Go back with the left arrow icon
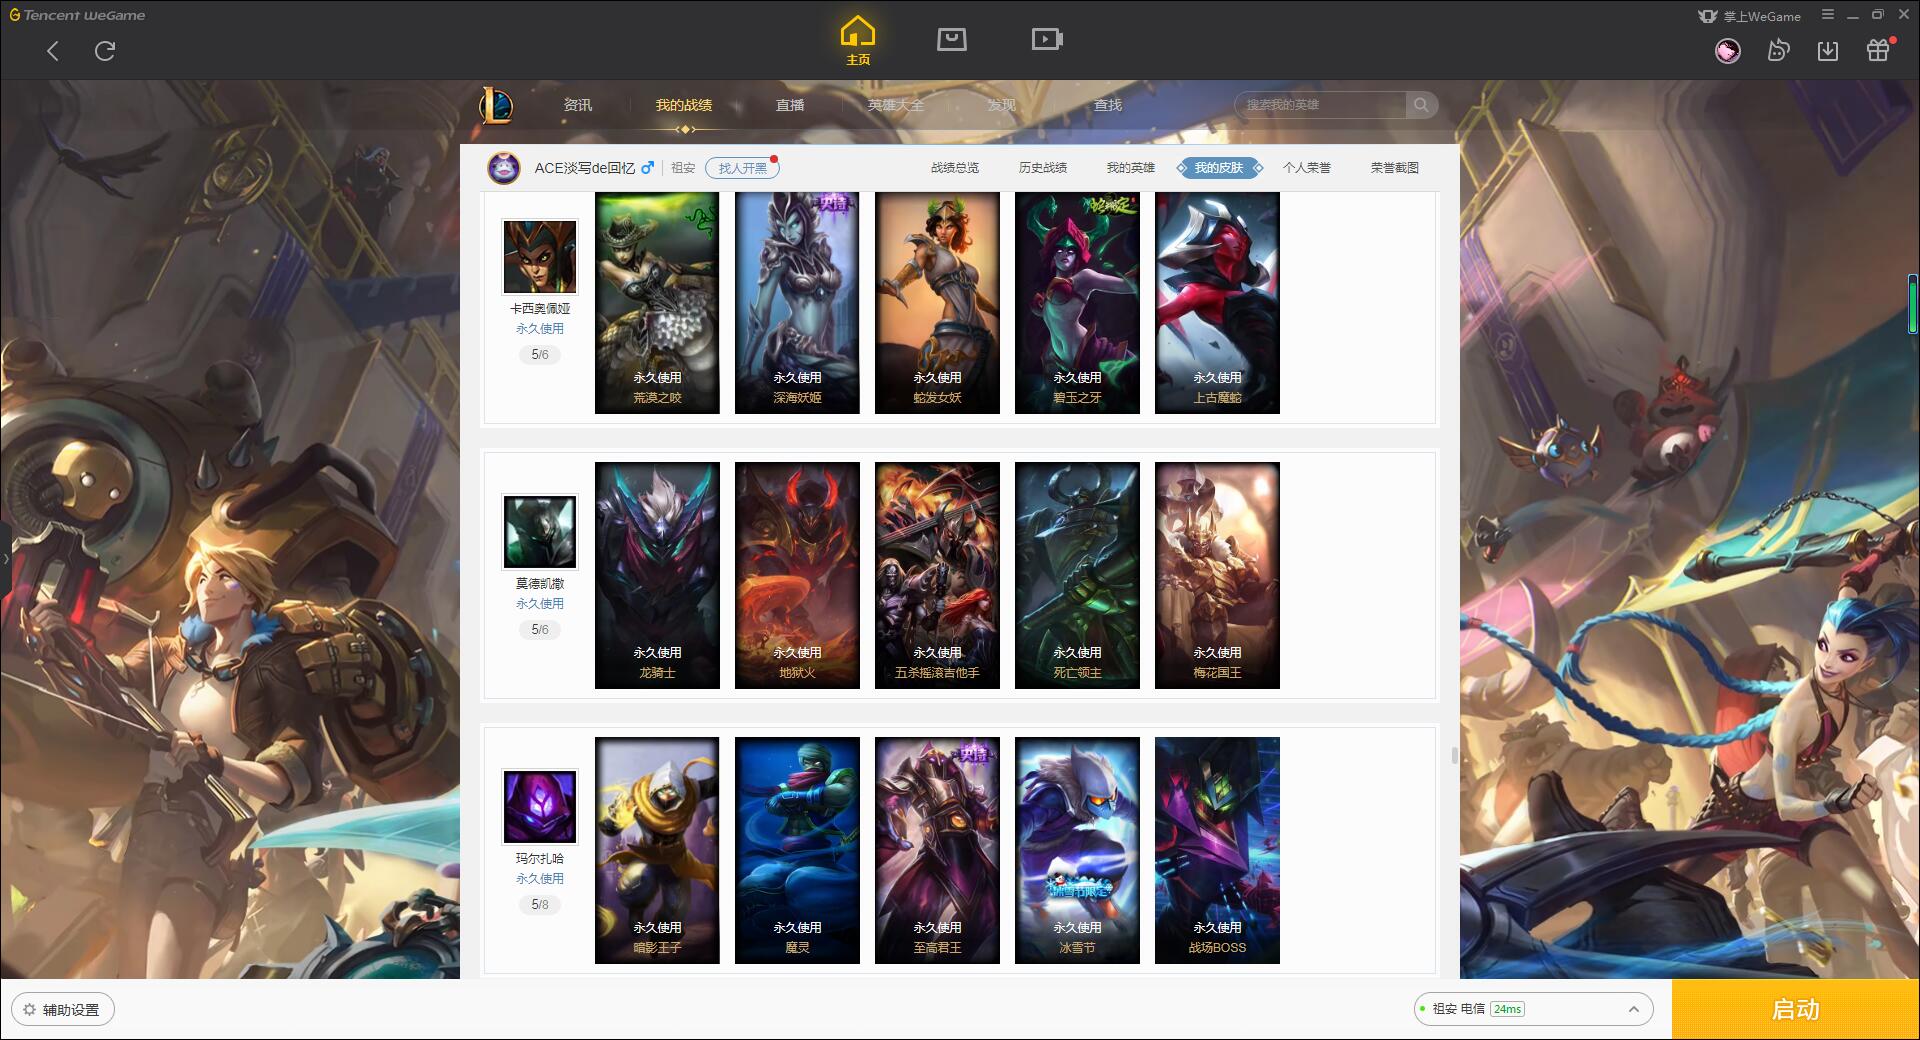This screenshot has height=1040, width=1920. pyautogui.click(x=53, y=51)
